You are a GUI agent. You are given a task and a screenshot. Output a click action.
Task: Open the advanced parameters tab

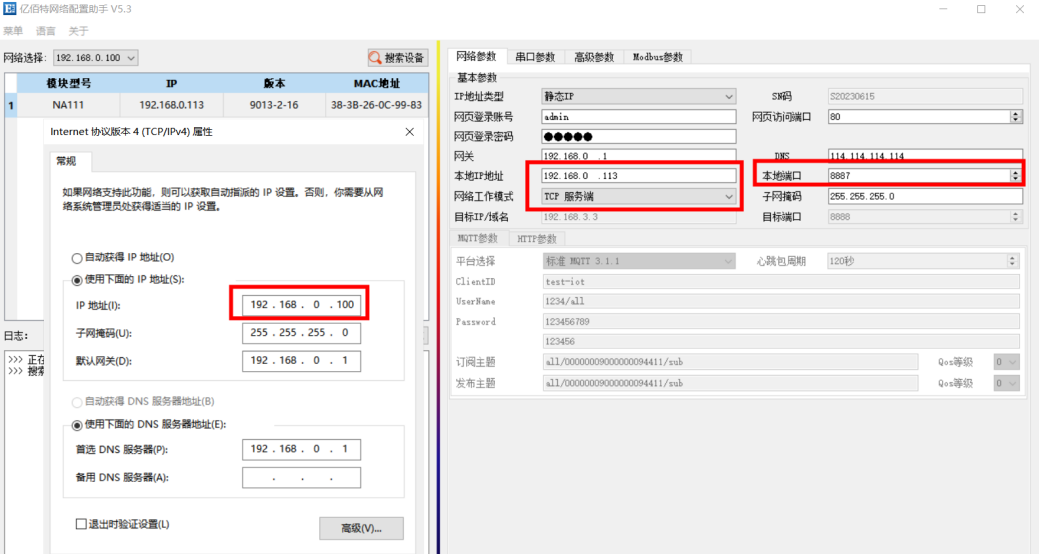pos(594,57)
